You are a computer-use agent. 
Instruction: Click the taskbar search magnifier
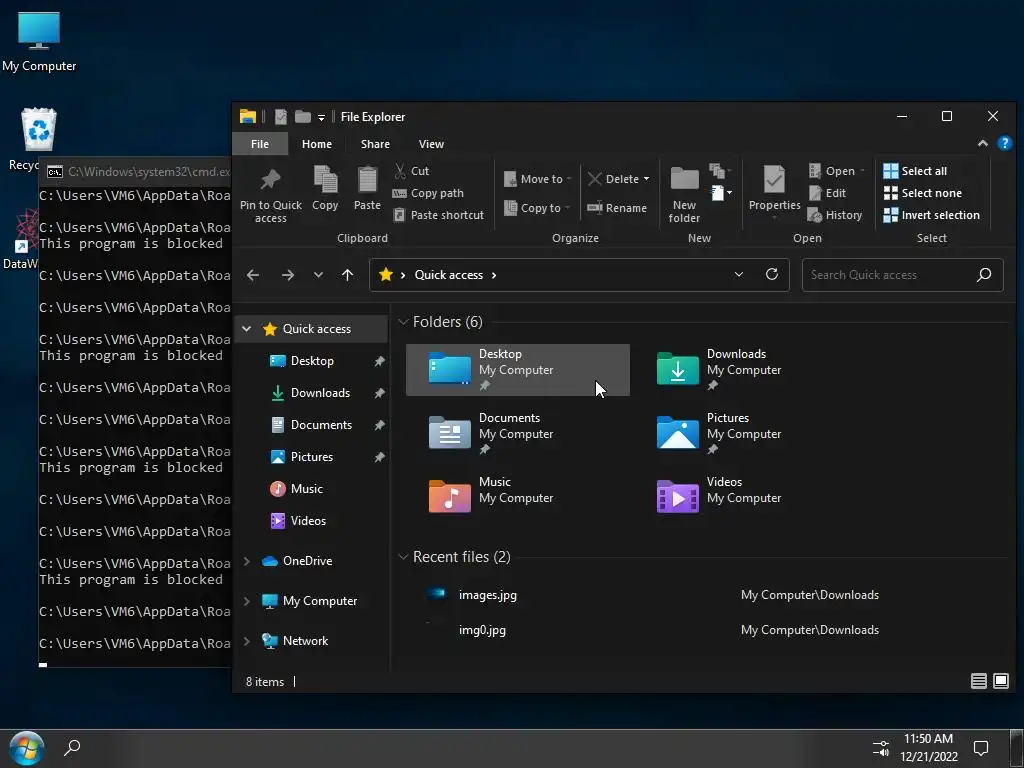pyautogui.click(x=72, y=748)
